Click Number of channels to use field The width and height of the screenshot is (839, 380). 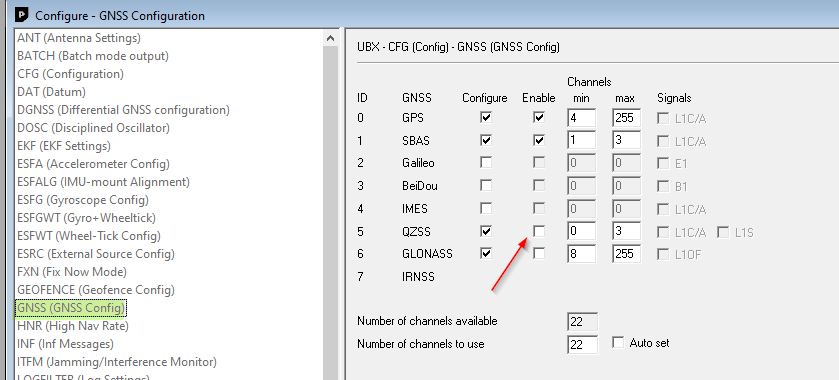click(583, 345)
